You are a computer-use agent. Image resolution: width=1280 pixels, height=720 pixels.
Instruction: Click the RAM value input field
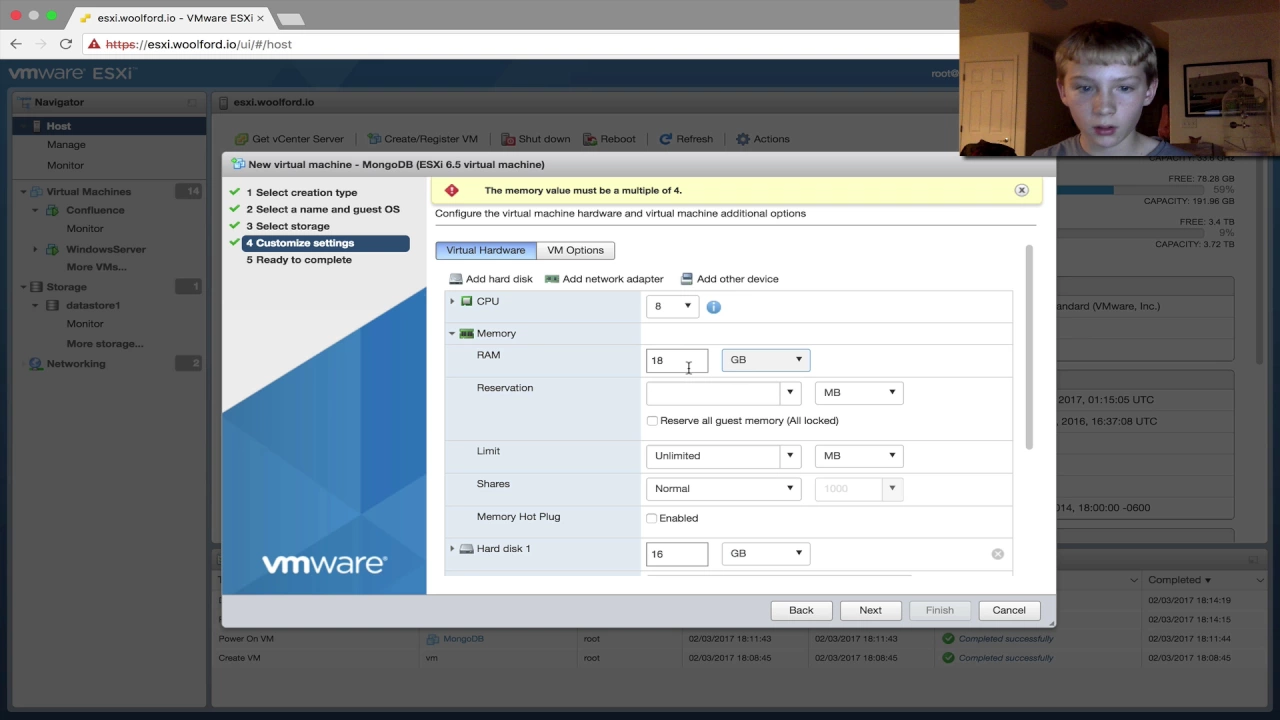(677, 360)
